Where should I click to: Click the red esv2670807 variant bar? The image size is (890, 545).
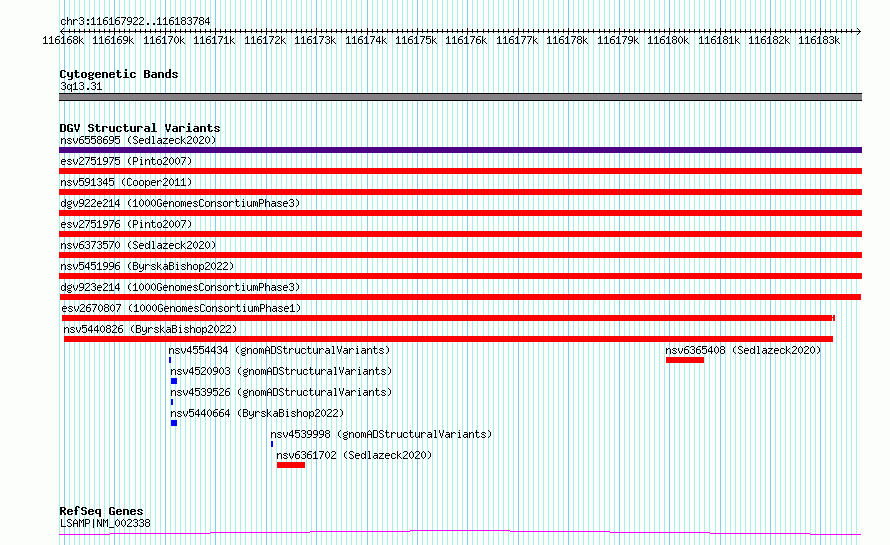[x=448, y=318]
